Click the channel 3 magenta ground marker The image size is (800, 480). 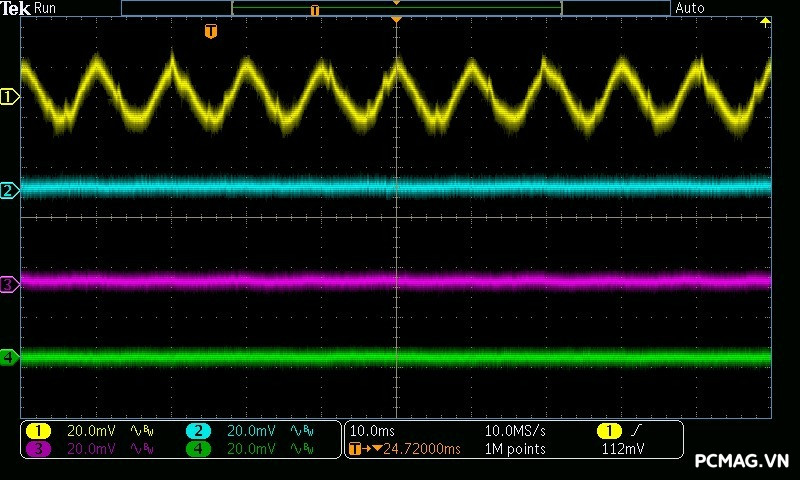pos(9,285)
